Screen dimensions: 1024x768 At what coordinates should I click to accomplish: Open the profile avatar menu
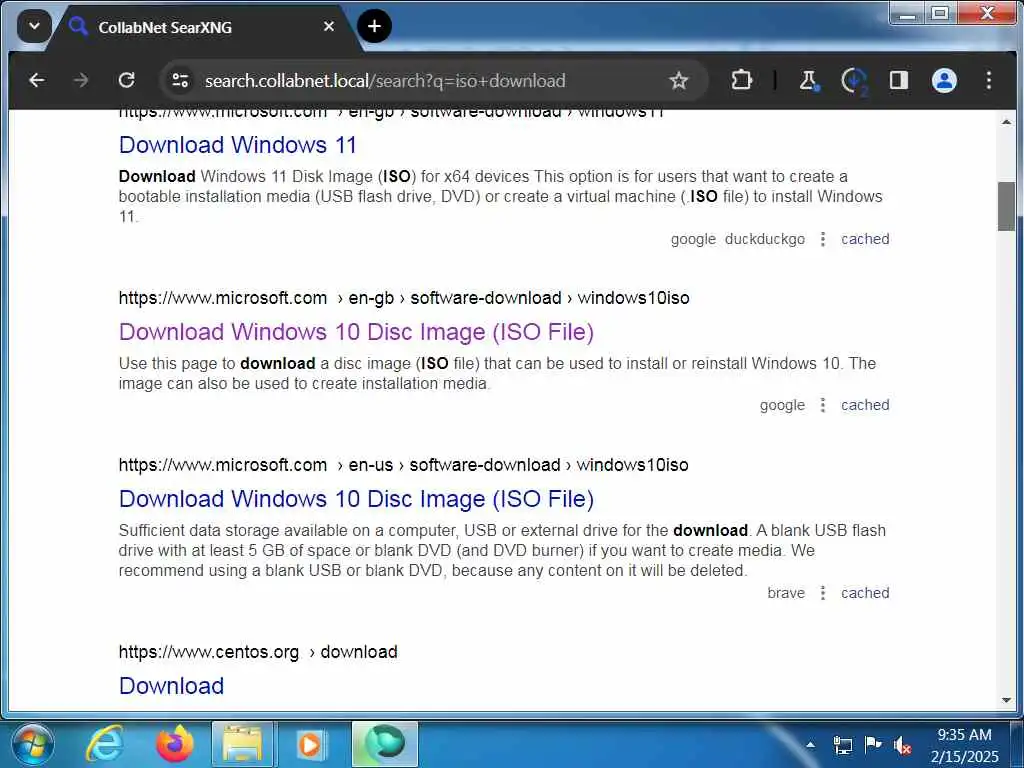pyautogui.click(x=944, y=80)
